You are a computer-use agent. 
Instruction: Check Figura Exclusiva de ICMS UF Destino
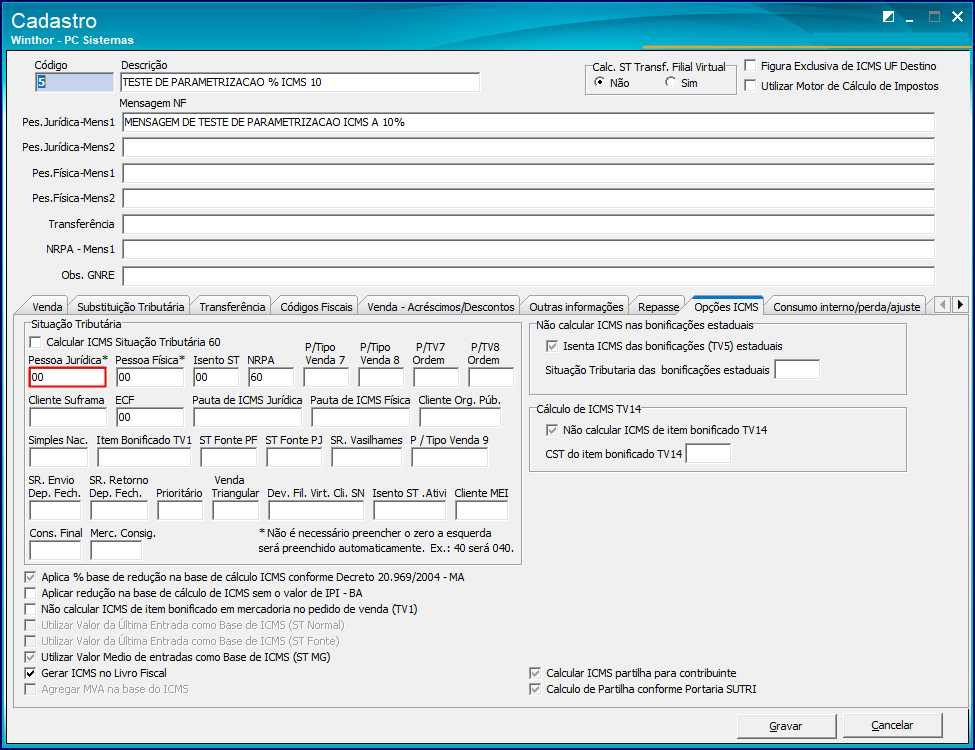[751, 65]
